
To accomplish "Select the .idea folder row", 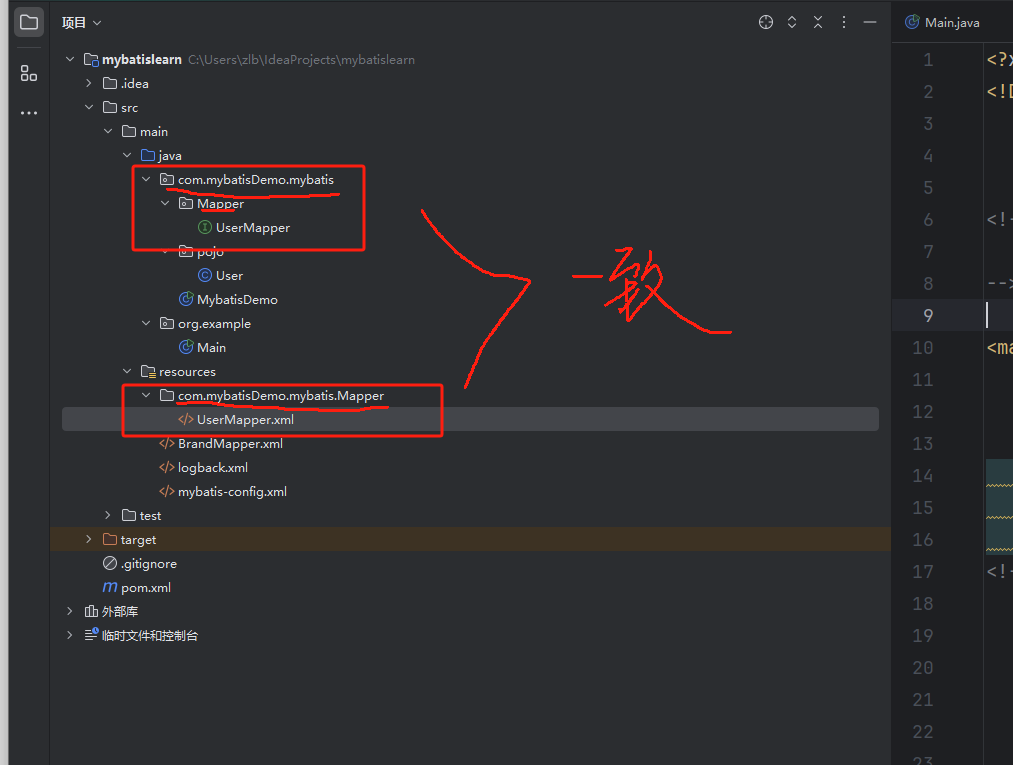I will point(470,83).
